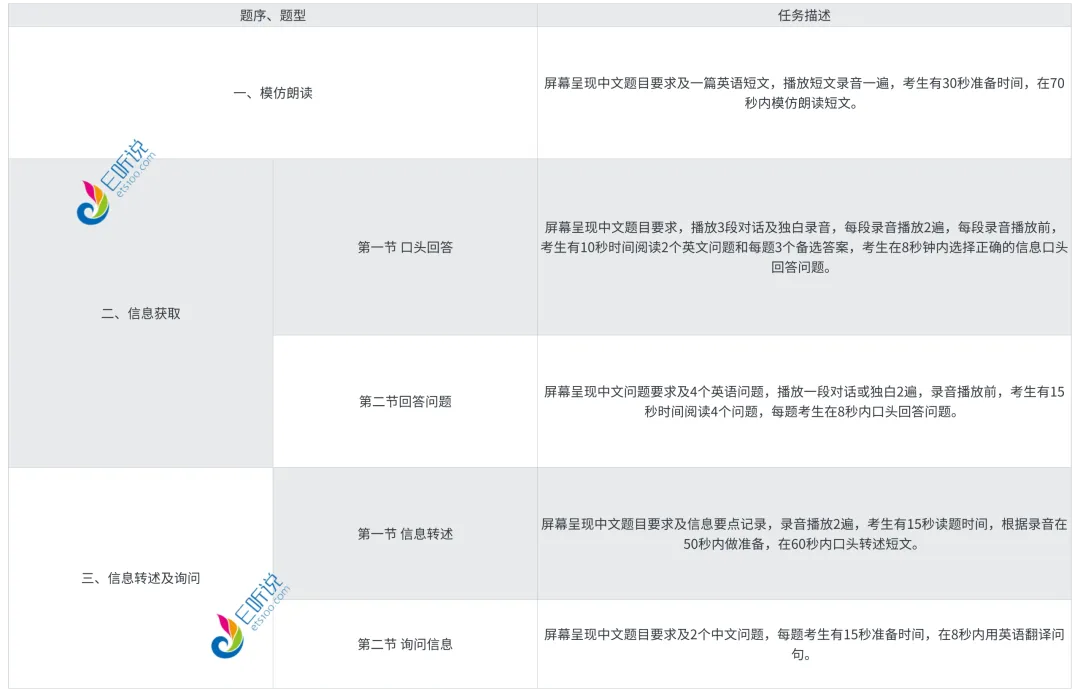Select the 第一节 信息转述 cell
Screen dimensions: 1080x691
(x=404, y=533)
